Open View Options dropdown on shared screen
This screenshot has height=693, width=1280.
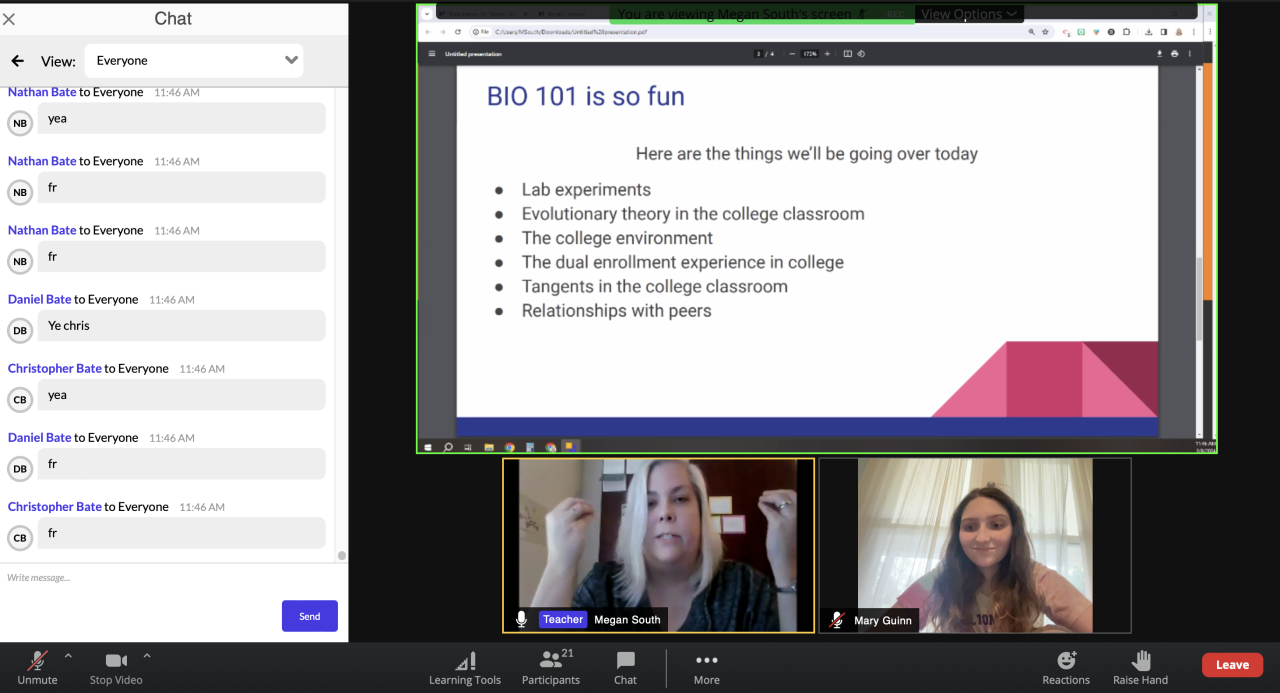point(970,14)
